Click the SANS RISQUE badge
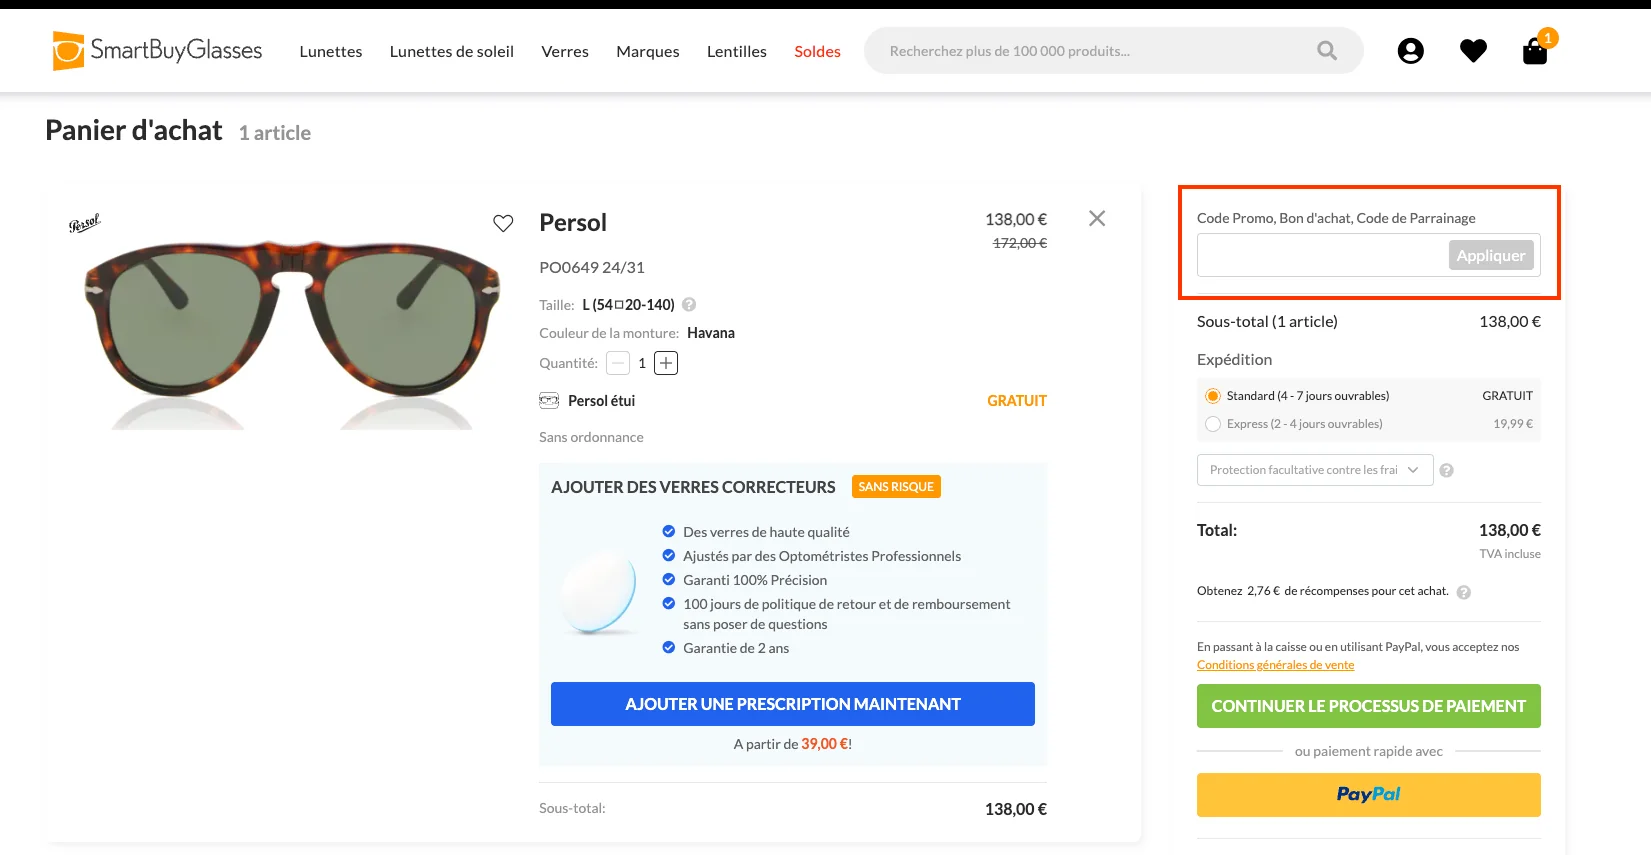The width and height of the screenshot is (1651, 855). click(896, 487)
